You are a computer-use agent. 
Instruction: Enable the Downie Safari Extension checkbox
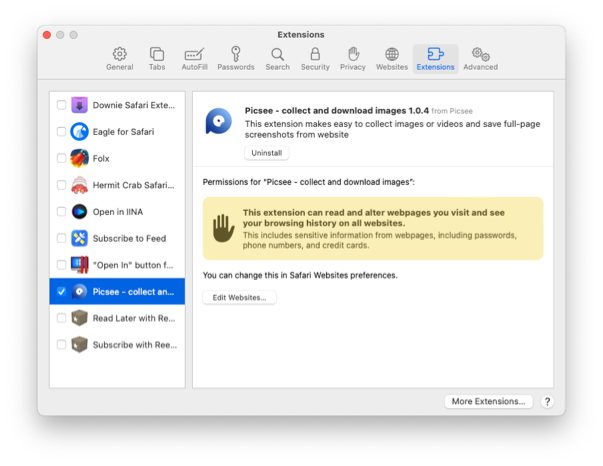click(61, 105)
